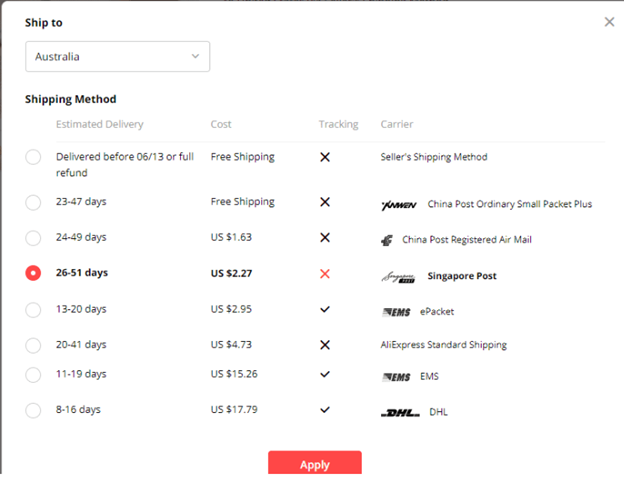Click the Yanwen carrier logo

point(398,205)
